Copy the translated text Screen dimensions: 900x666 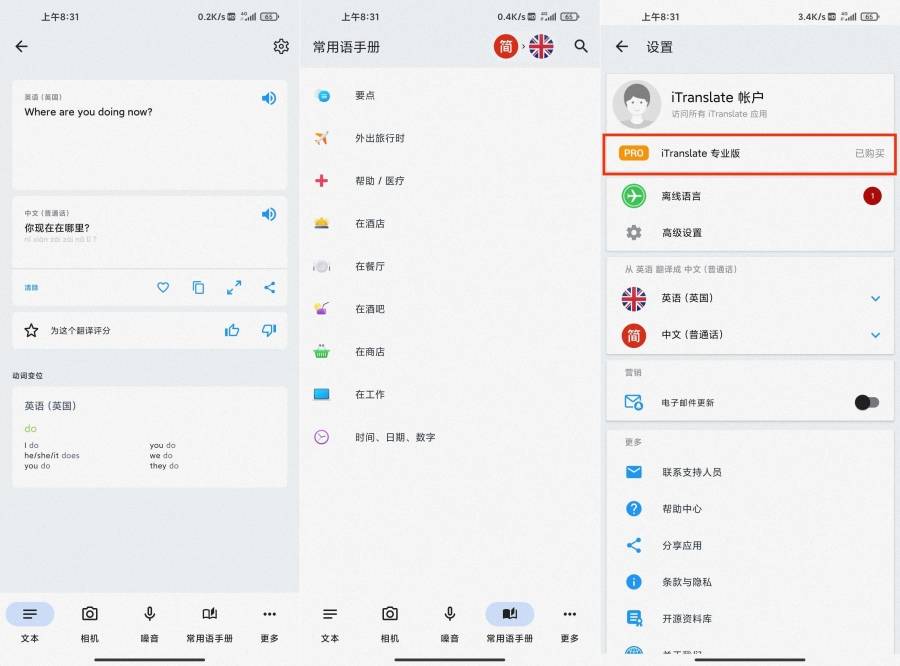(199, 287)
